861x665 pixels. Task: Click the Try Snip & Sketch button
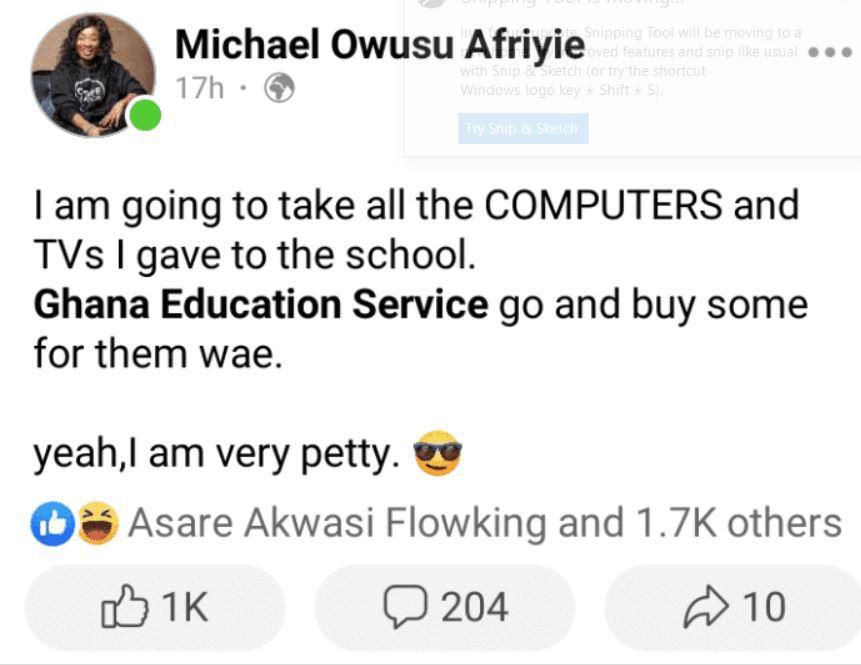tap(522, 128)
